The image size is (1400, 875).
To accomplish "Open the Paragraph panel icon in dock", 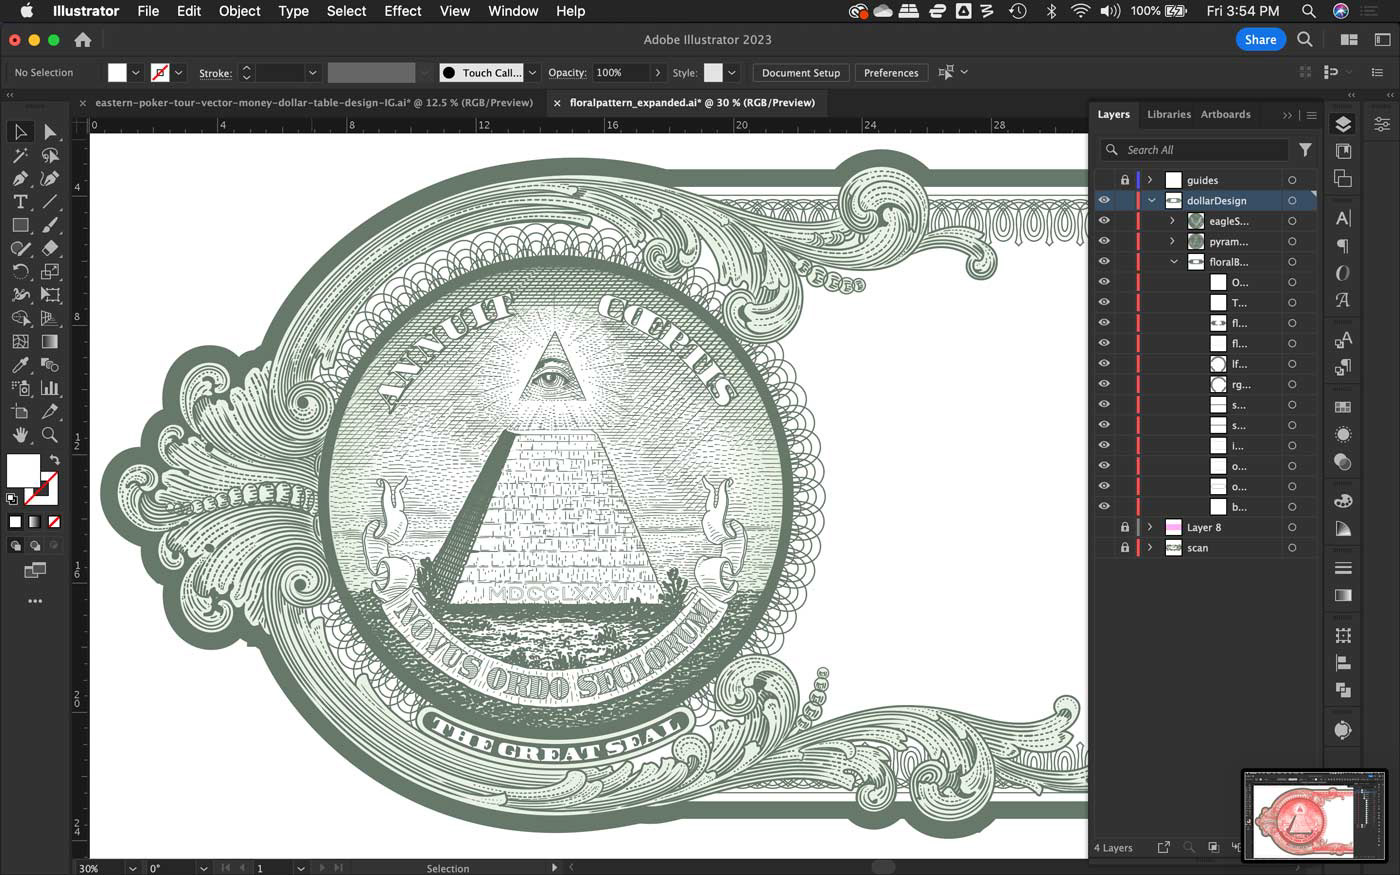I will [x=1343, y=246].
